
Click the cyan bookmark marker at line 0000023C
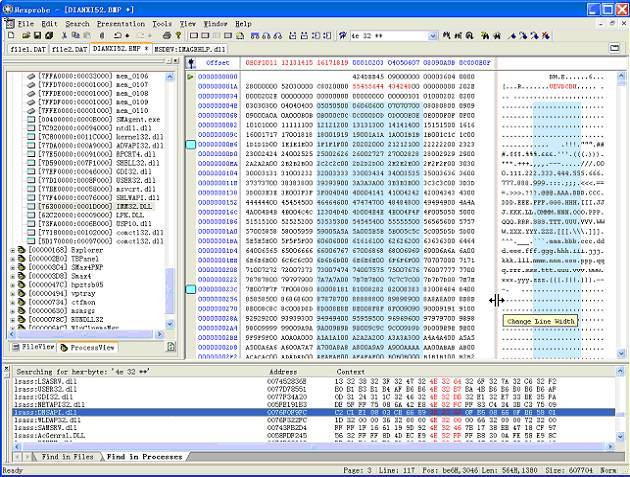click(x=190, y=289)
